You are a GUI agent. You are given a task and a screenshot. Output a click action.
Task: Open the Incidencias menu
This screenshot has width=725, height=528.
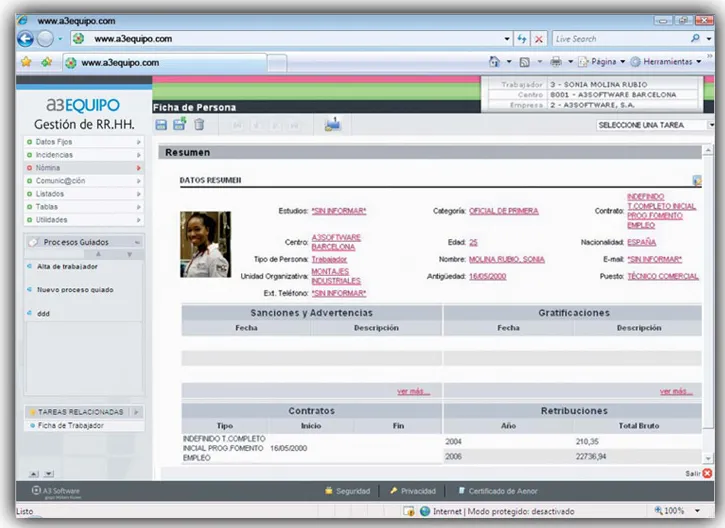coord(84,155)
